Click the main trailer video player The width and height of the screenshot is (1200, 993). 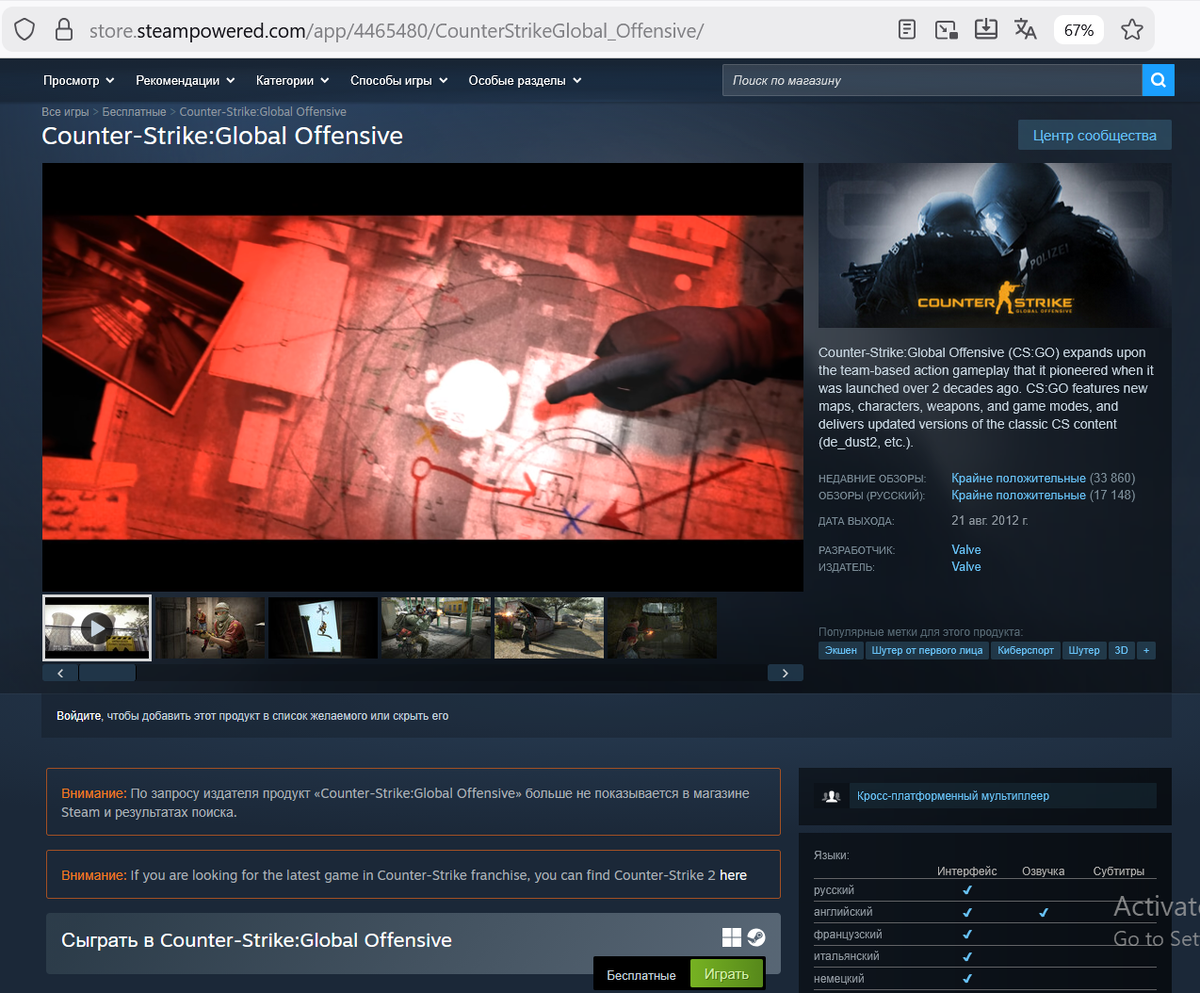(x=422, y=377)
